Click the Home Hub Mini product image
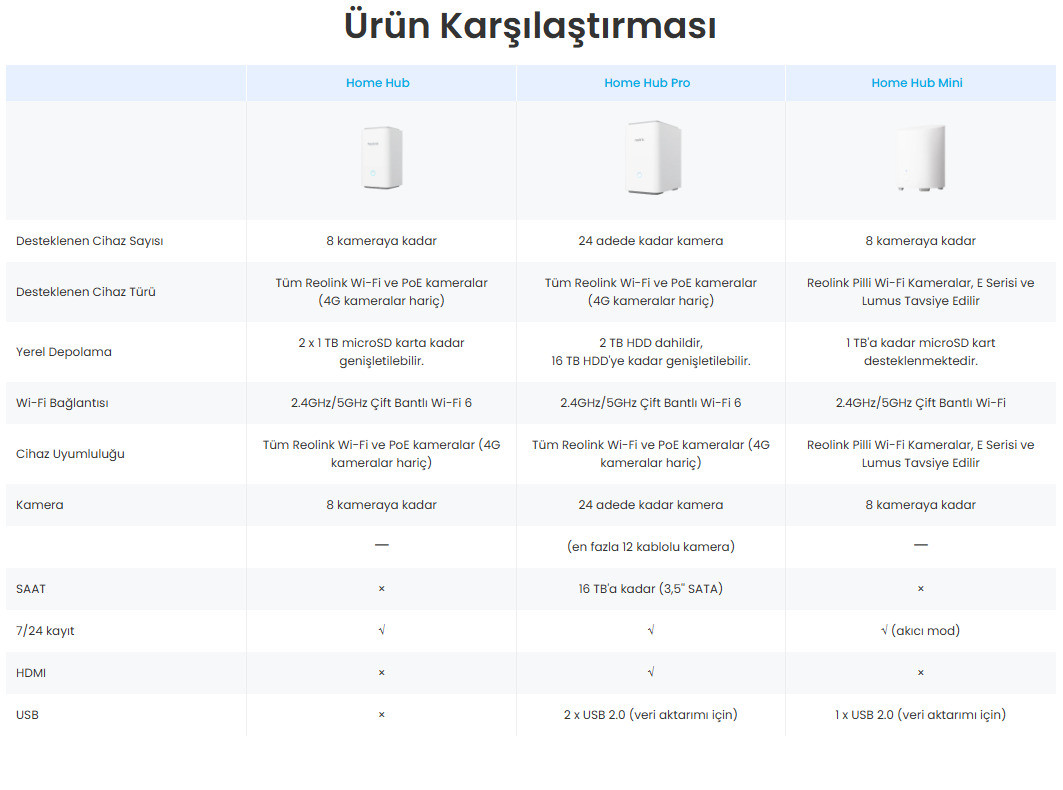This screenshot has height=790, width=1063. pos(920,158)
